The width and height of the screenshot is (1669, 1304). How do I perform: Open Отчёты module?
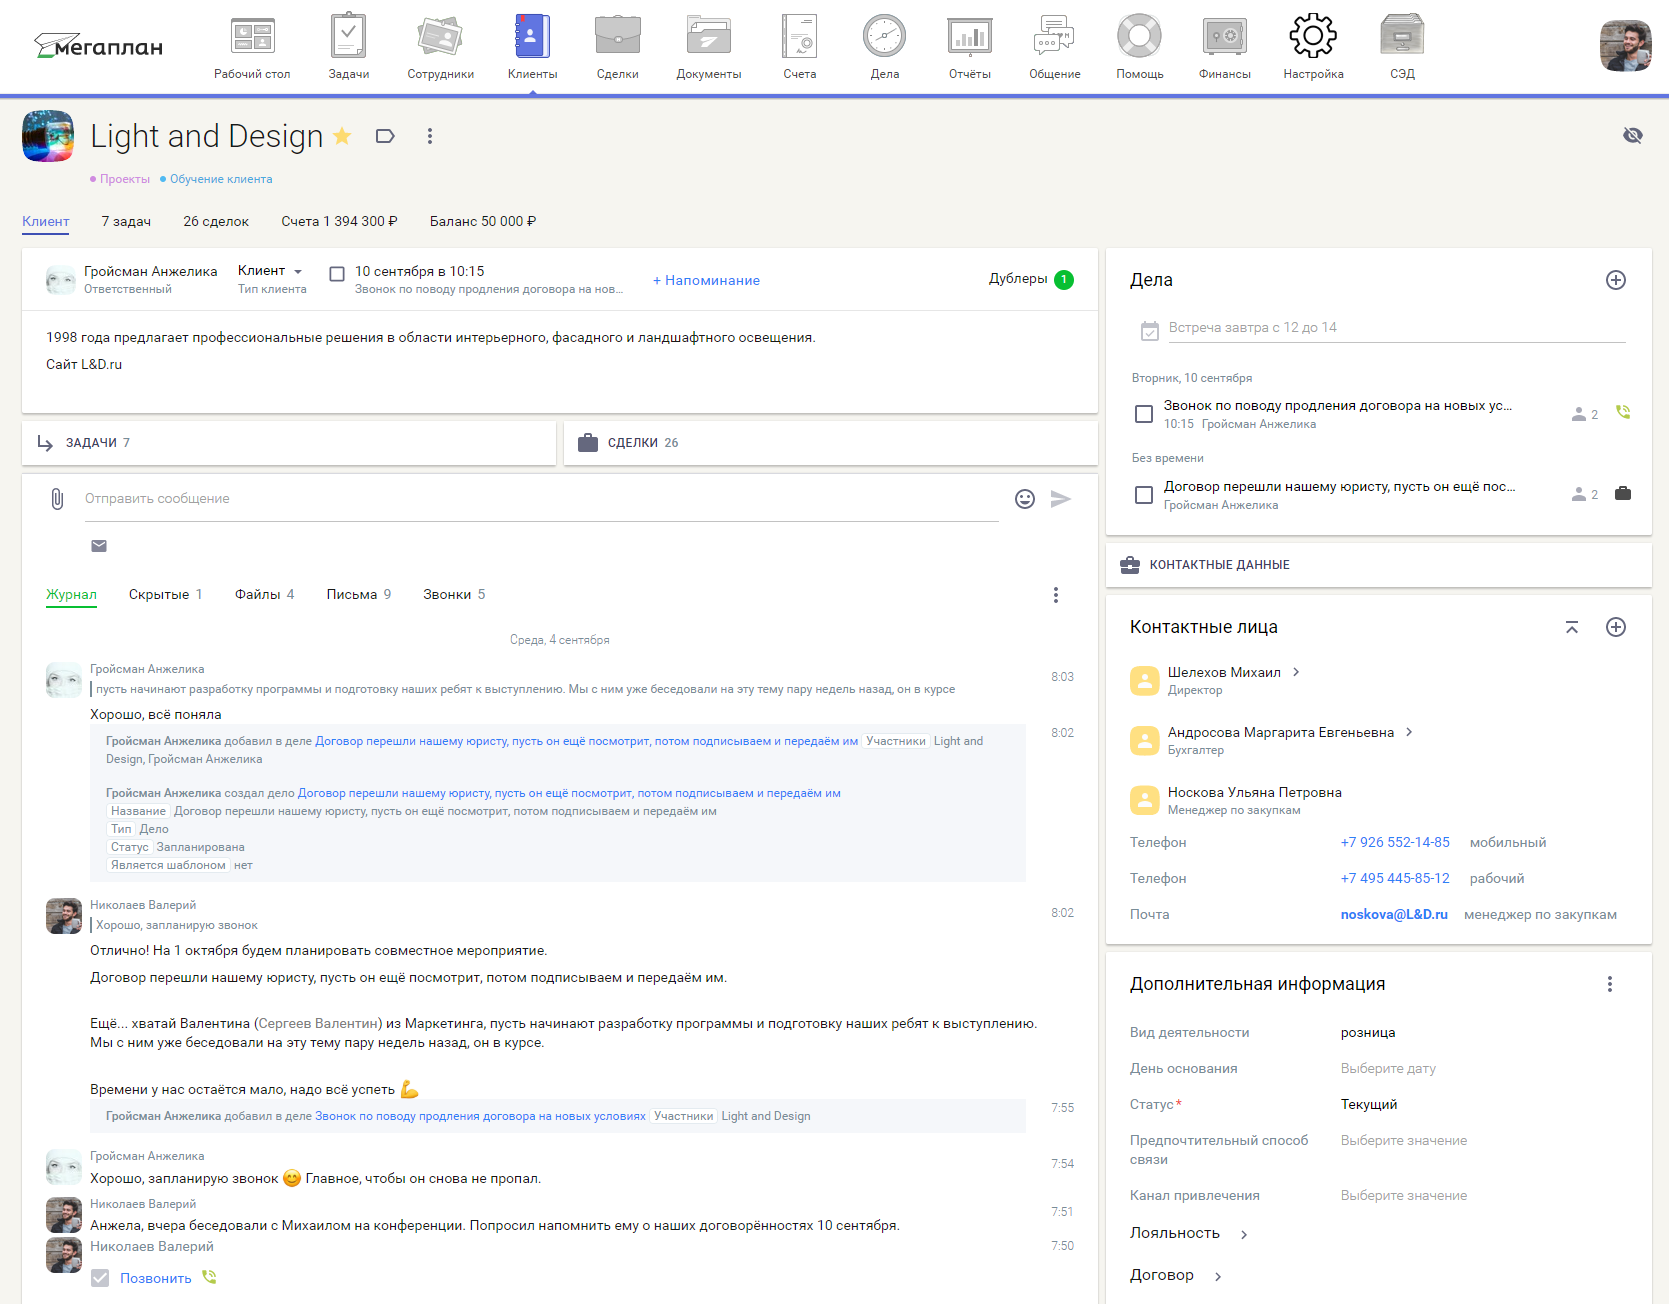coord(969,47)
